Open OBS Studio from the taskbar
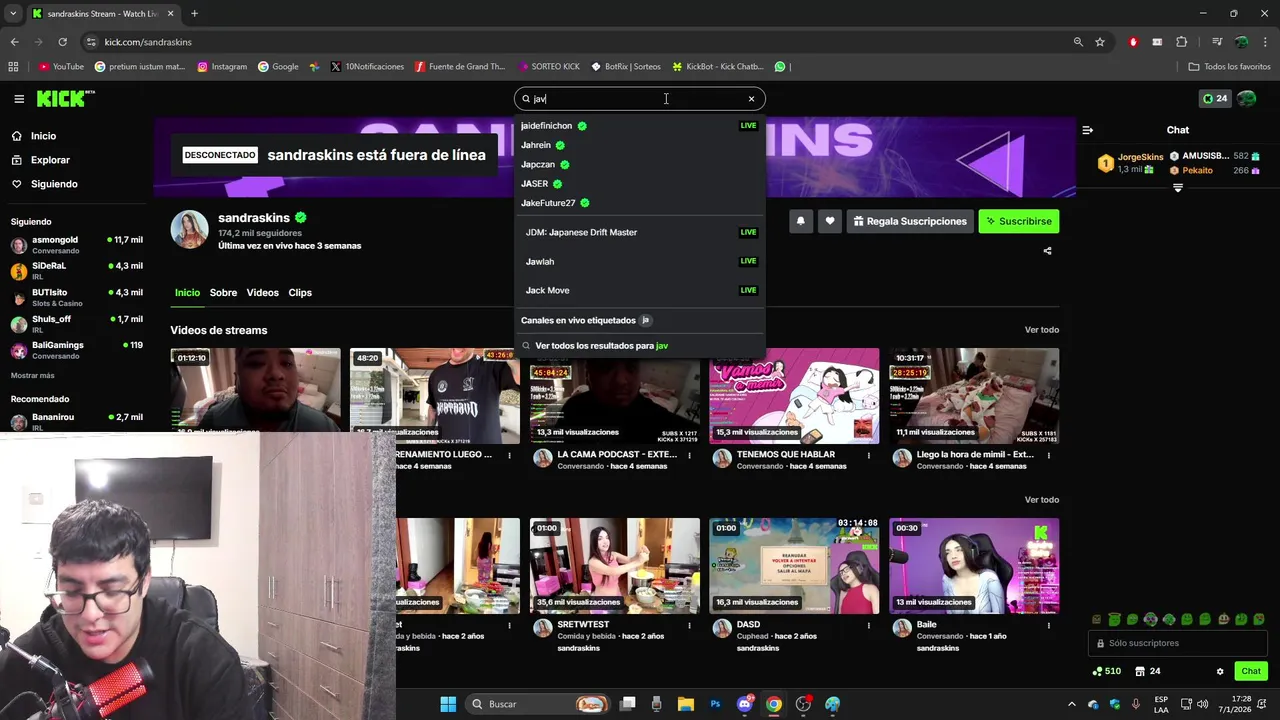Viewport: 1280px width, 720px height. pyautogui.click(x=803, y=704)
